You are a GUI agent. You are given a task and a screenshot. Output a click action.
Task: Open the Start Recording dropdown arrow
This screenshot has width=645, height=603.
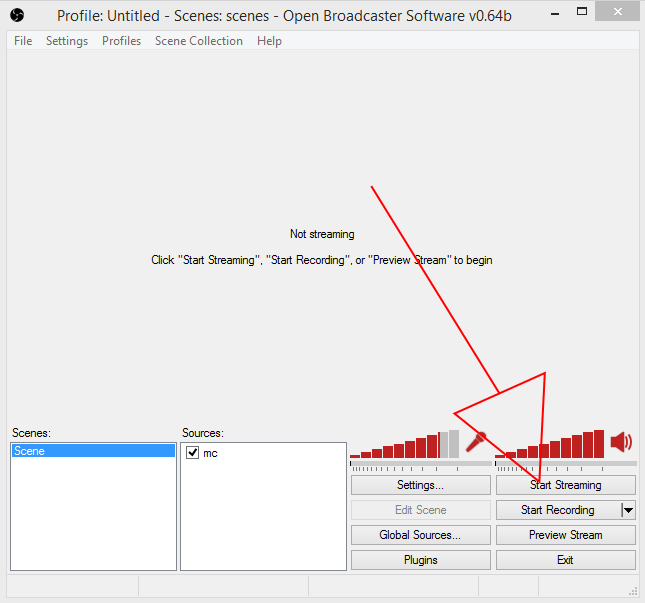pyautogui.click(x=628, y=510)
